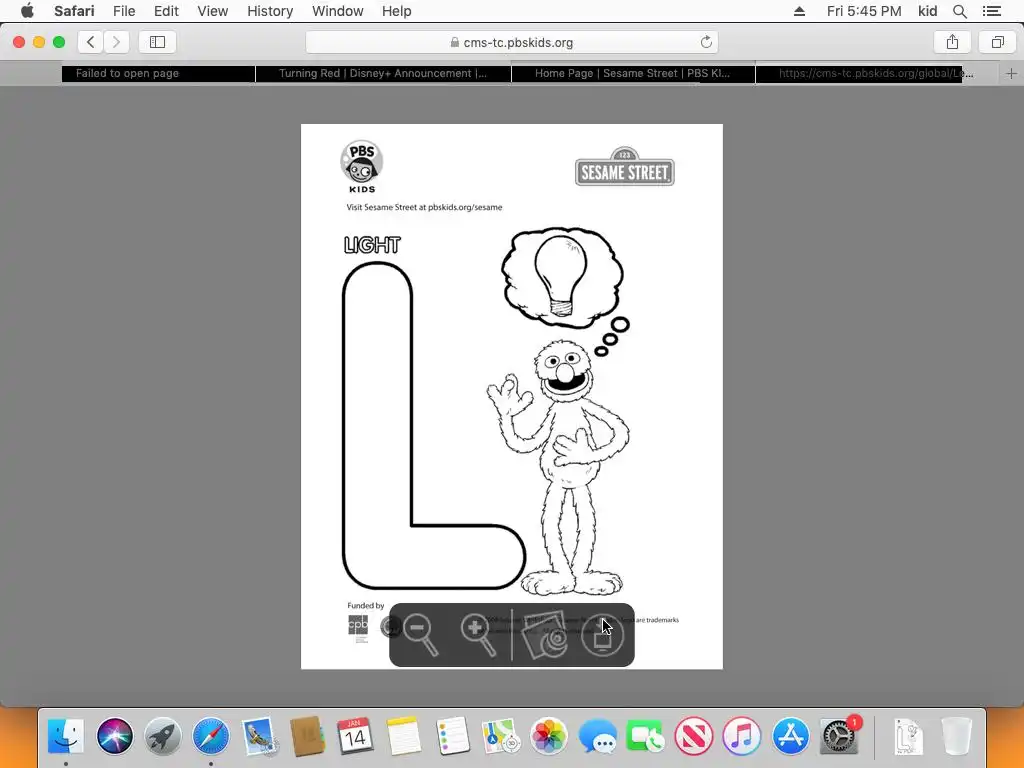Open System Preferences from the Dock
The width and height of the screenshot is (1024, 768).
(839, 736)
